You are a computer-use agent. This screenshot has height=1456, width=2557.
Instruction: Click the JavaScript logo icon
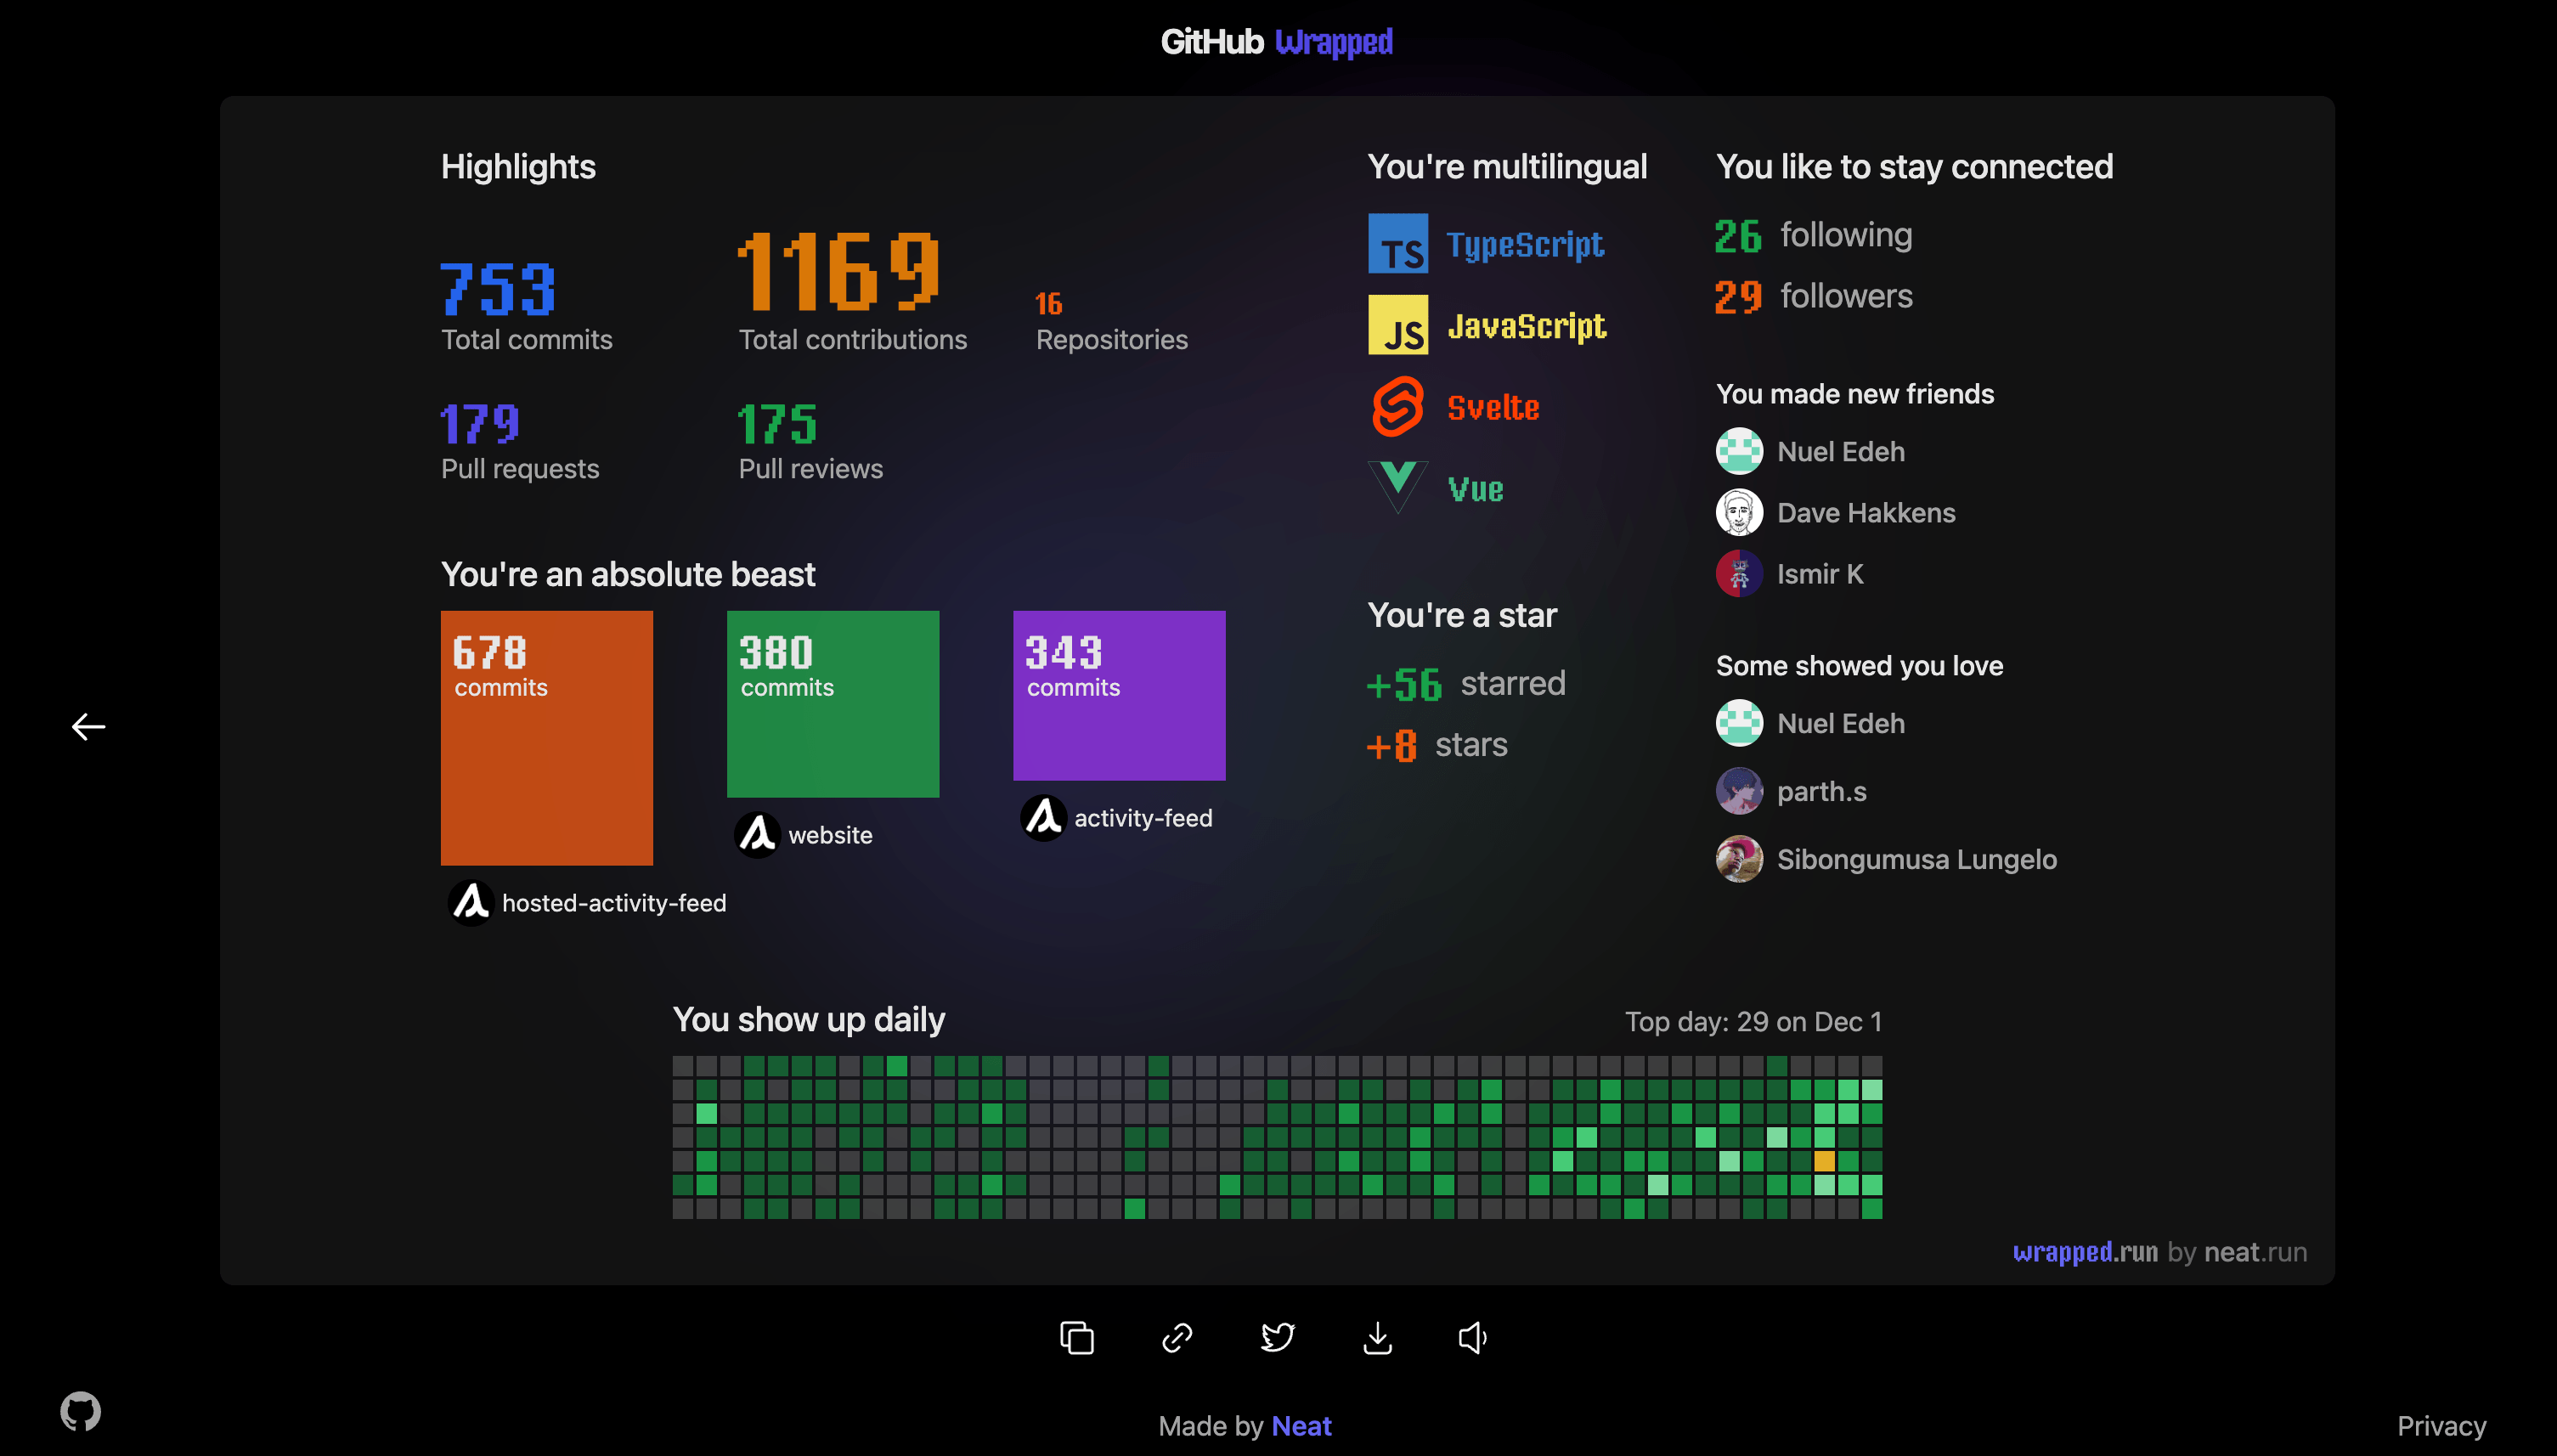[x=1398, y=325]
